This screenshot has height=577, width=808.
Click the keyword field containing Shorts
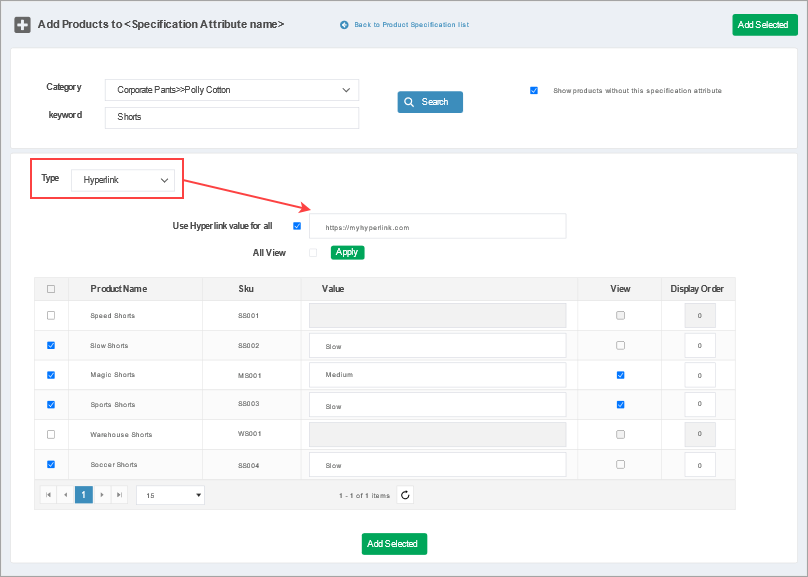pyautogui.click(x=231, y=117)
